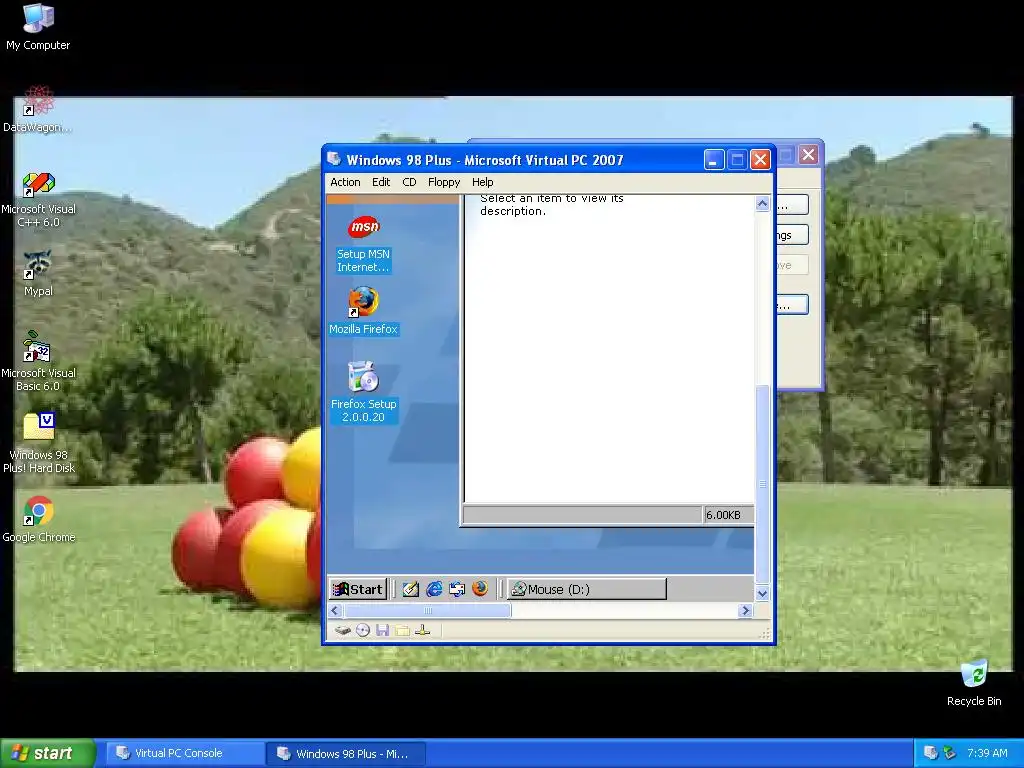The image size is (1024, 768).
Task: Select Setup MSN Internet icon in guest
Action: coord(363,245)
